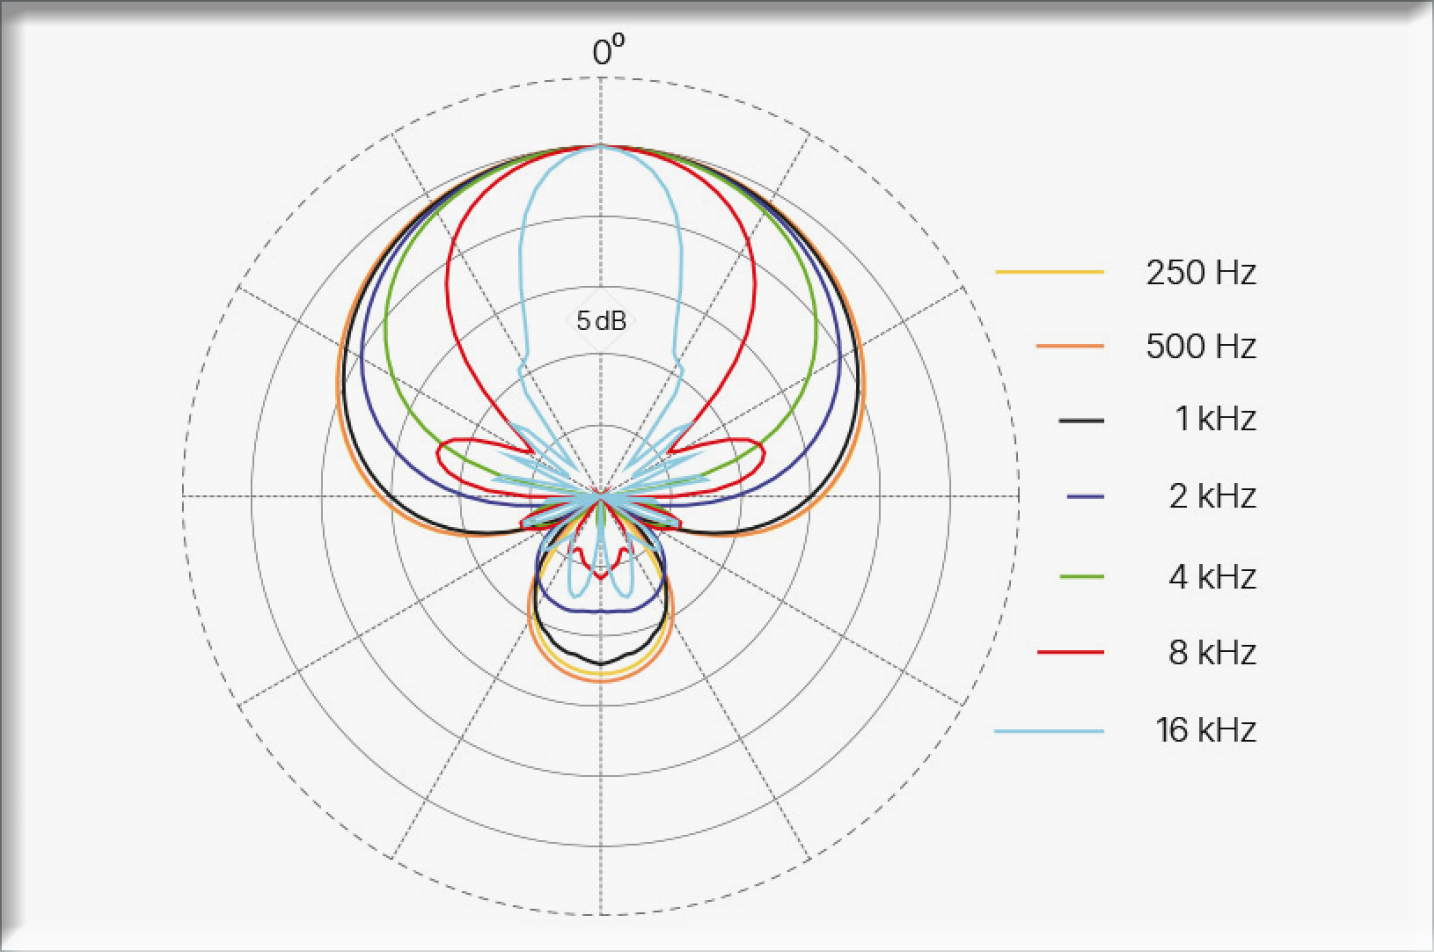Select the "1 kHz" legend label
This screenshot has width=1434, height=952.
tap(1215, 419)
